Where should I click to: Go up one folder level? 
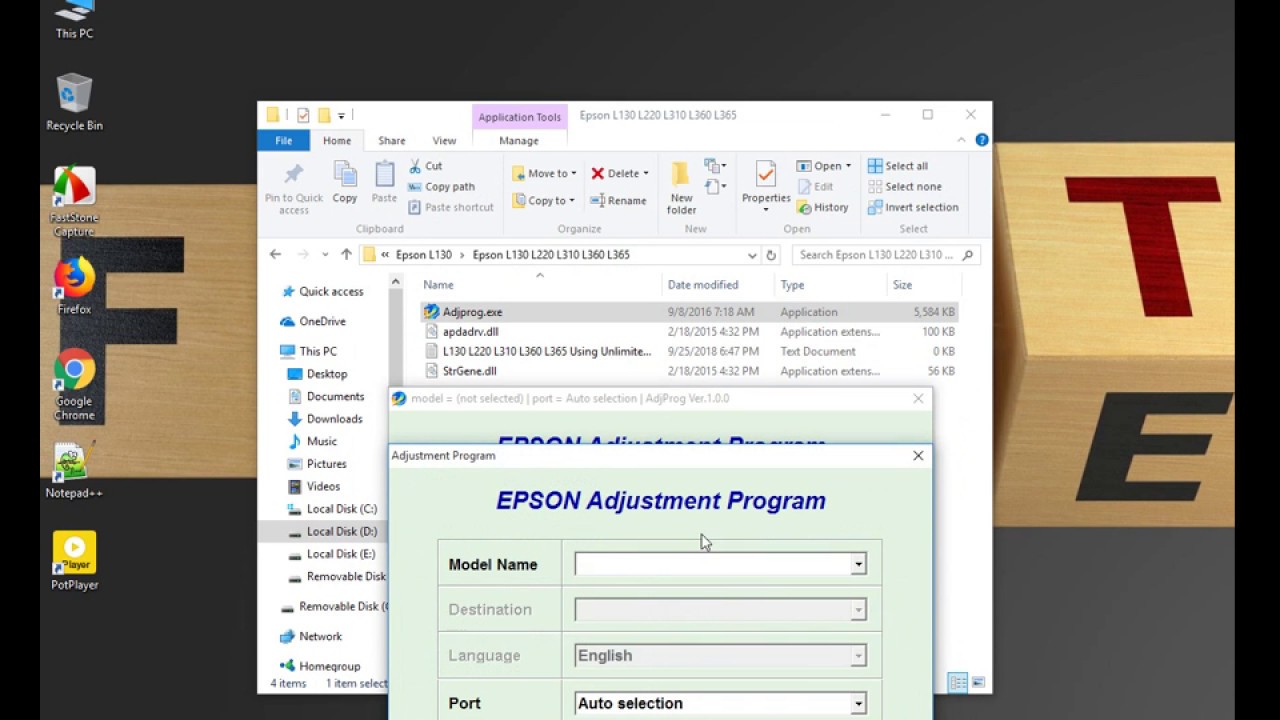[x=346, y=255]
